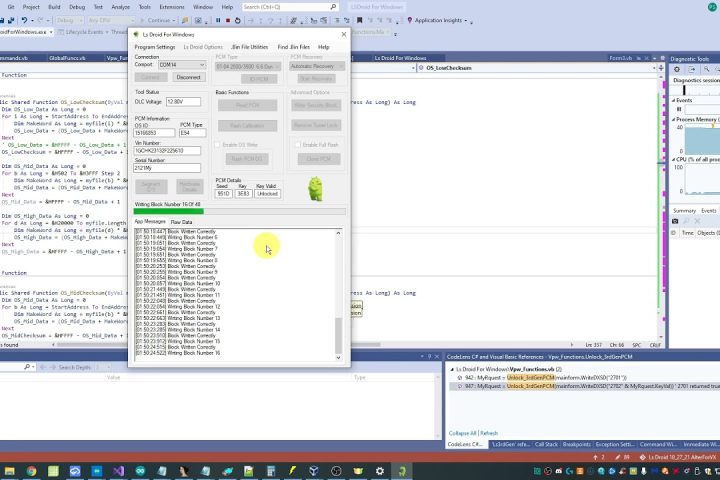
Task: Click the Refresh link in CodeLens
Action: [x=489, y=433]
